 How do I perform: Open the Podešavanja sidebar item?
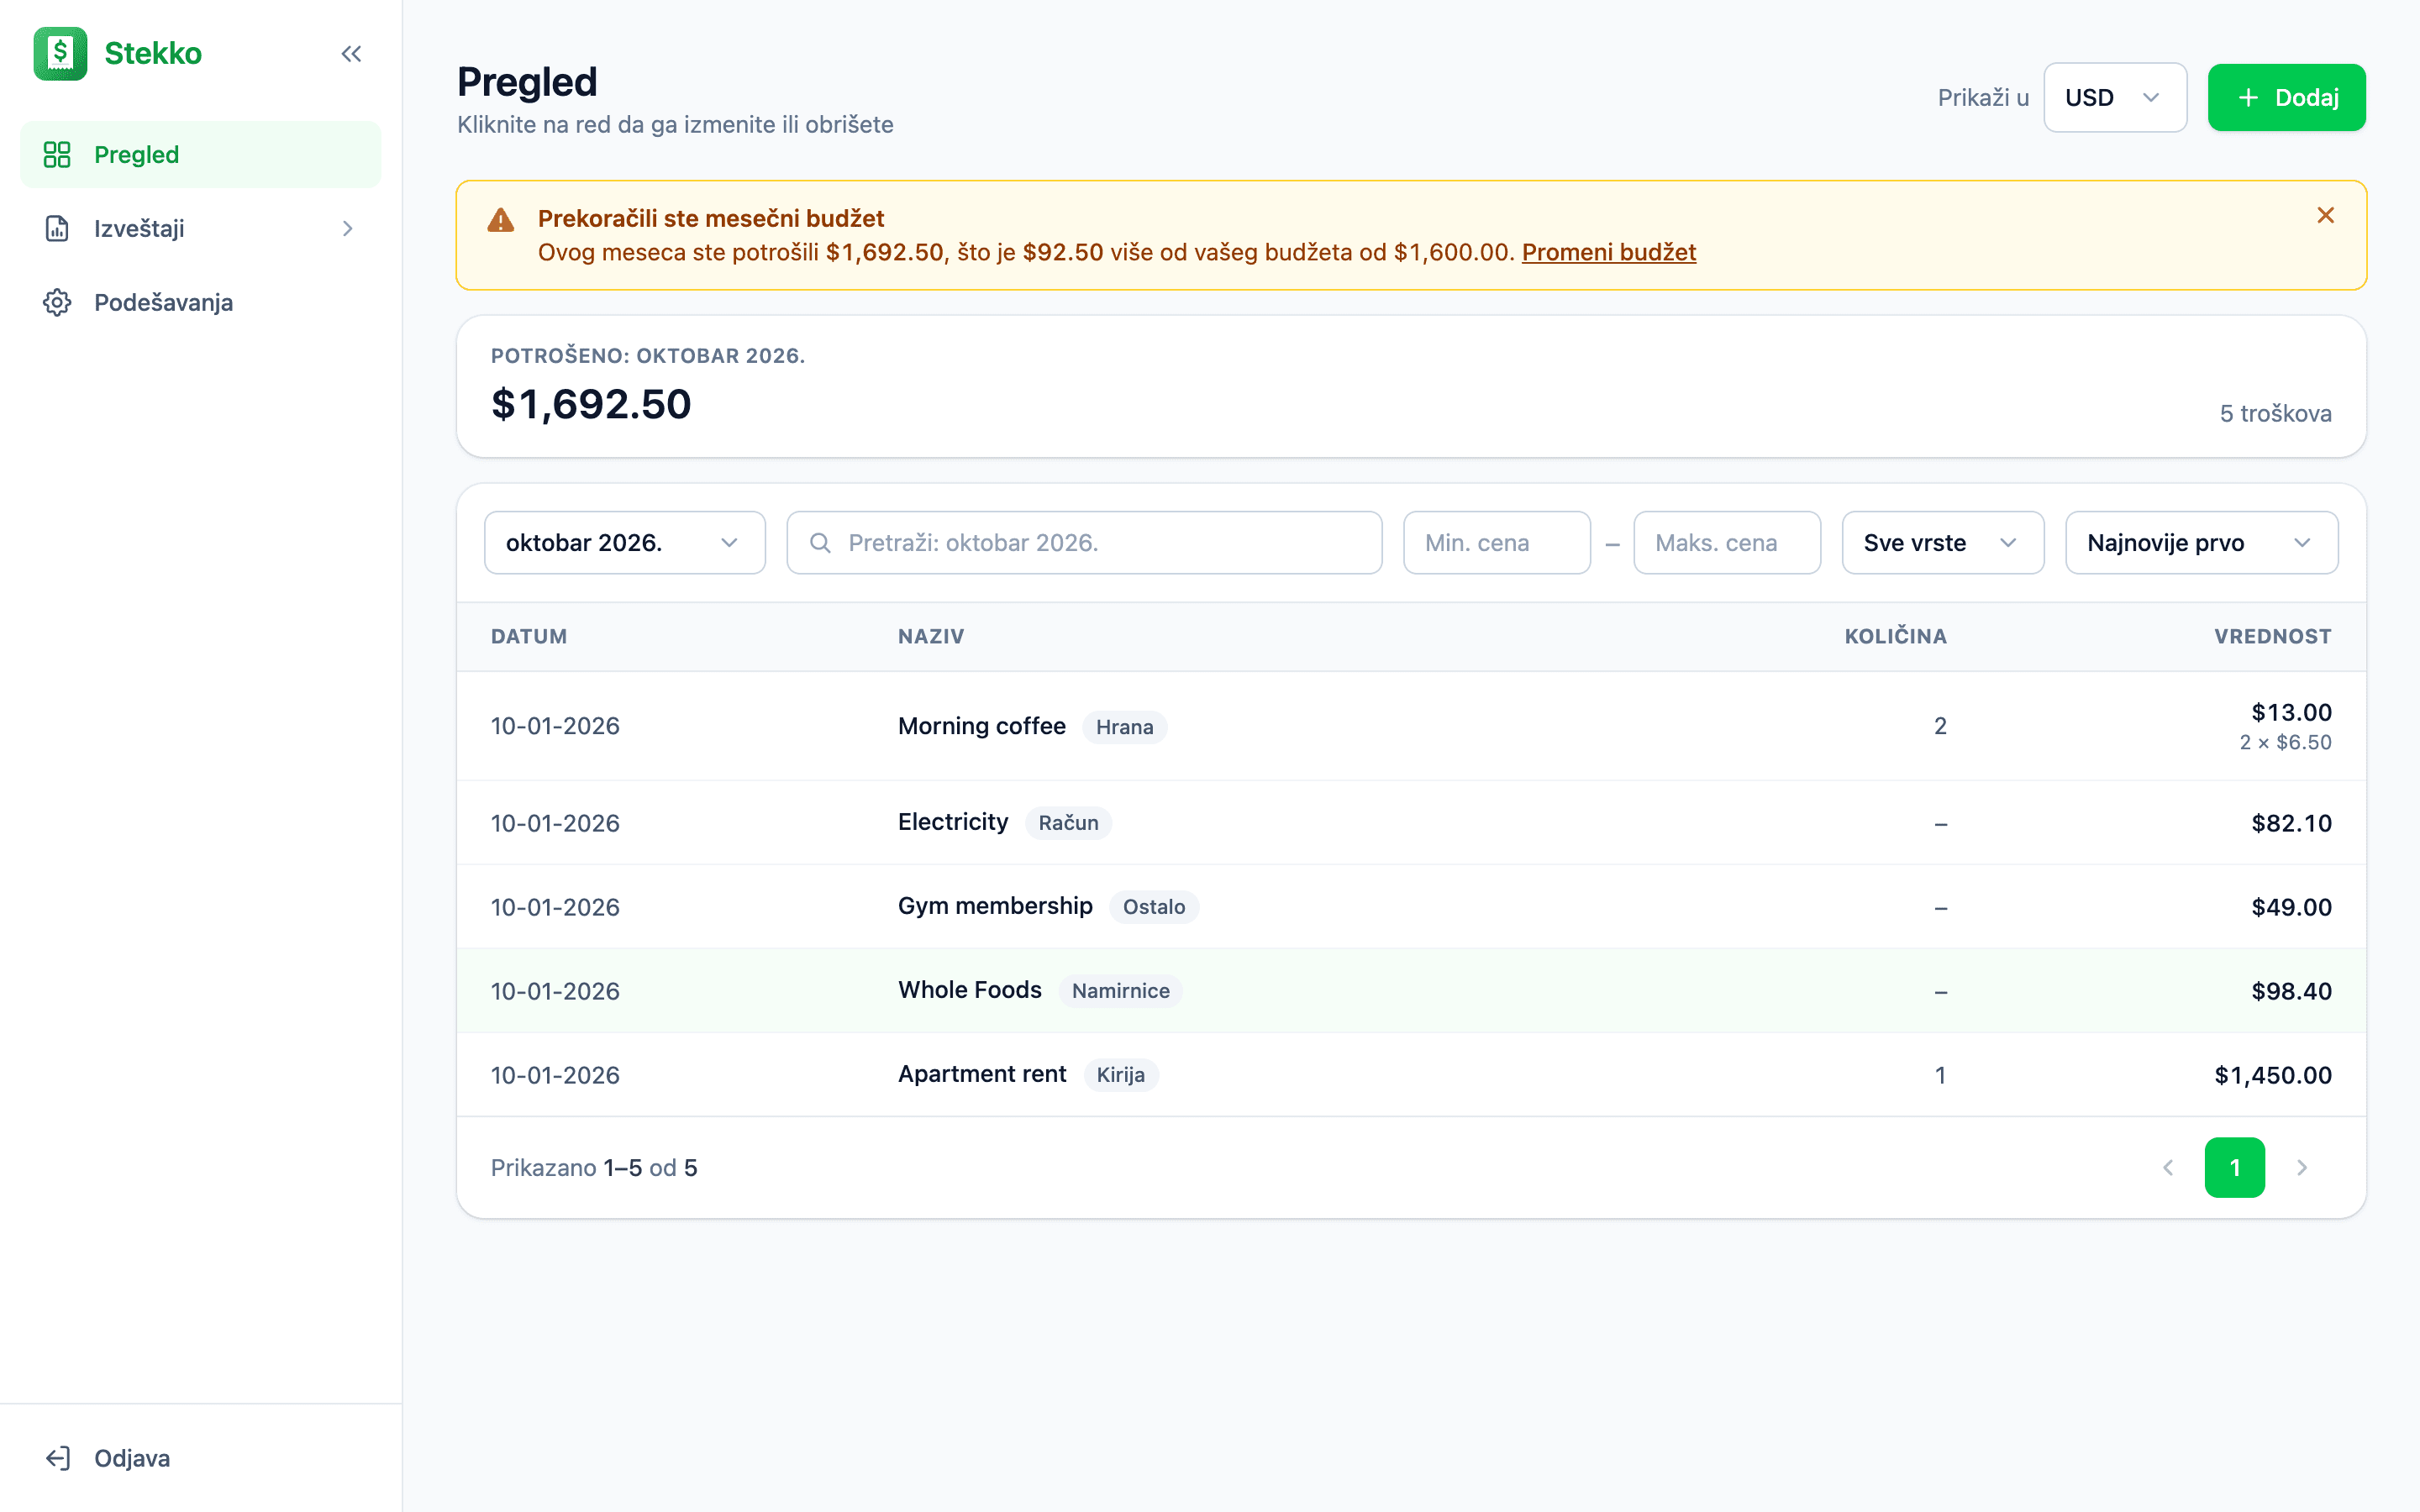coord(201,303)
